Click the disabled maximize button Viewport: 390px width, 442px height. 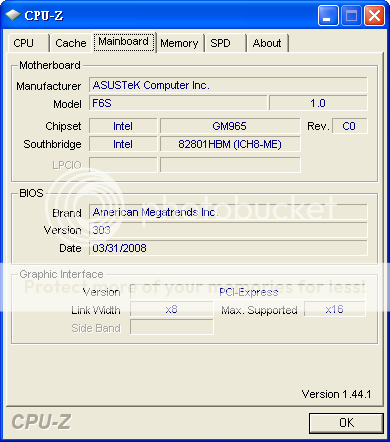pyautogui.click(x=351, y=16)
